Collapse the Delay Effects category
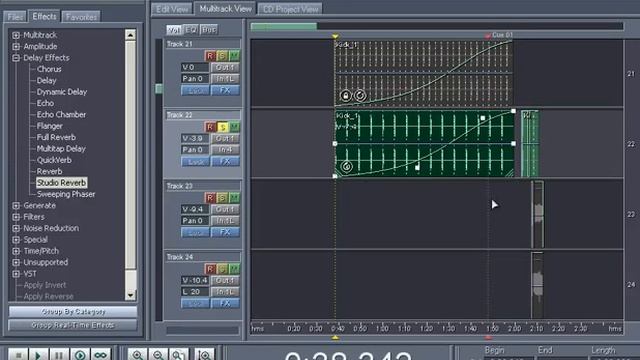 [x=16, y=58]
